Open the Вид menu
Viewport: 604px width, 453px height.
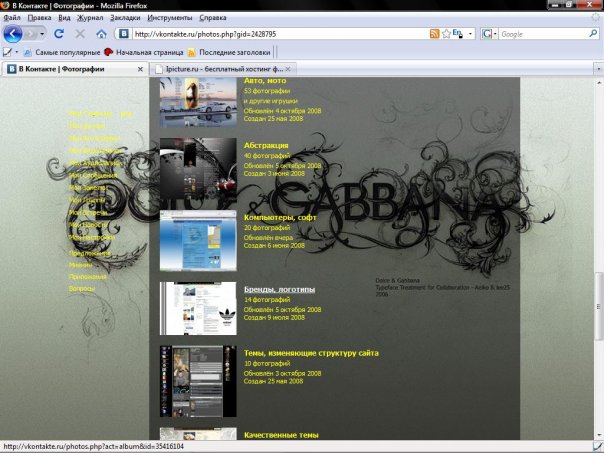(64, 18)
